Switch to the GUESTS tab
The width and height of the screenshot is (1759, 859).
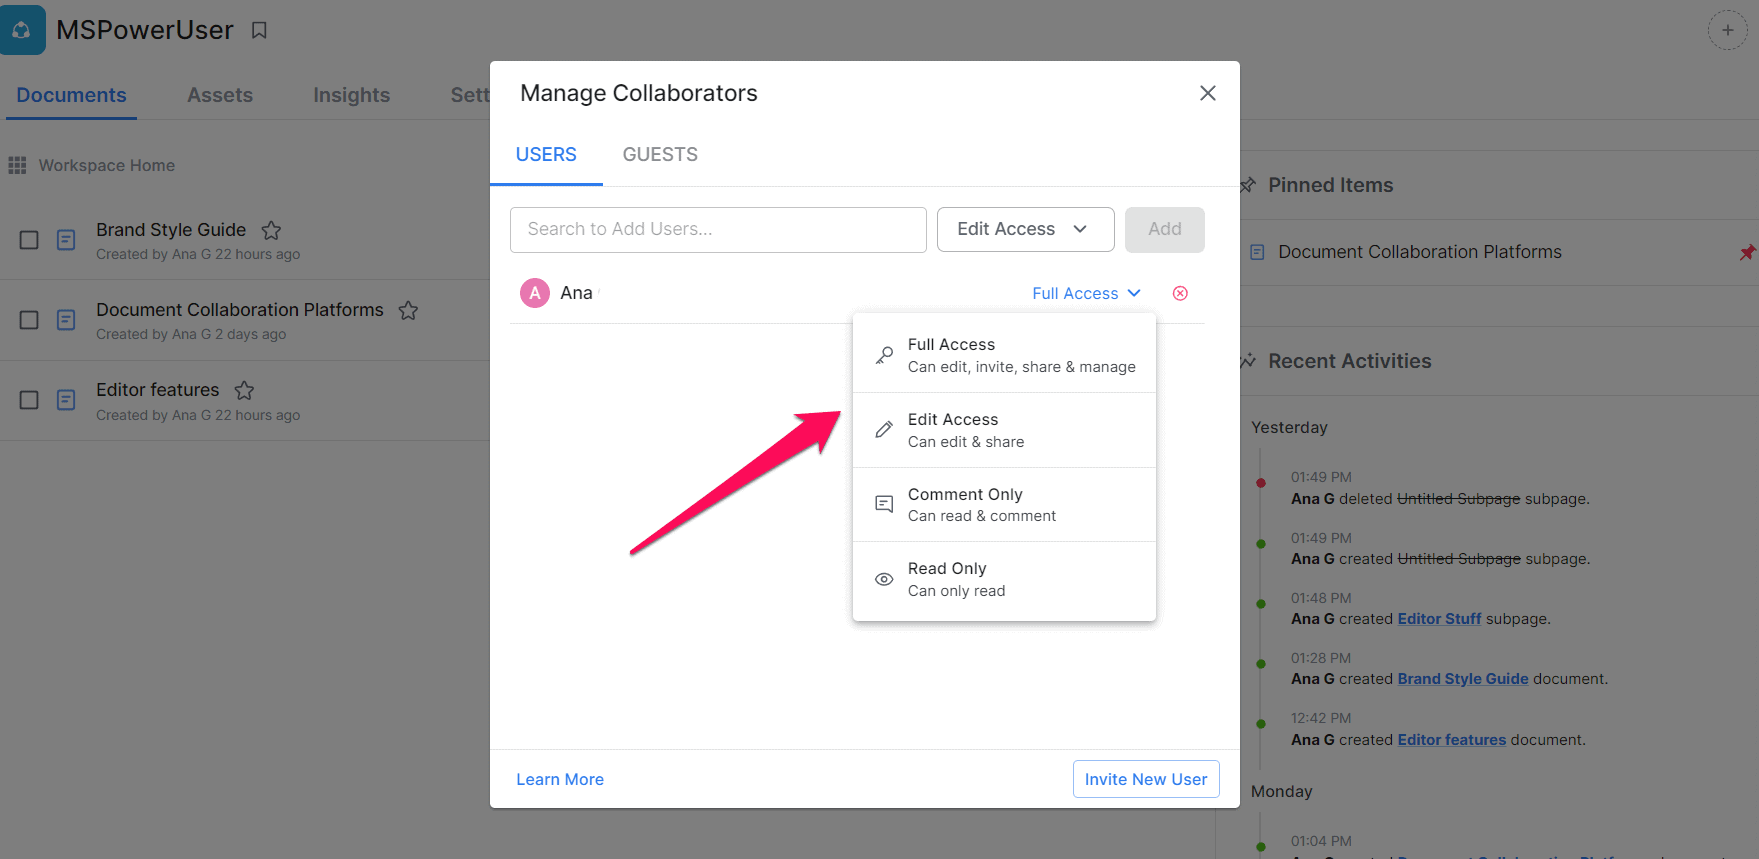pos(660,155)
